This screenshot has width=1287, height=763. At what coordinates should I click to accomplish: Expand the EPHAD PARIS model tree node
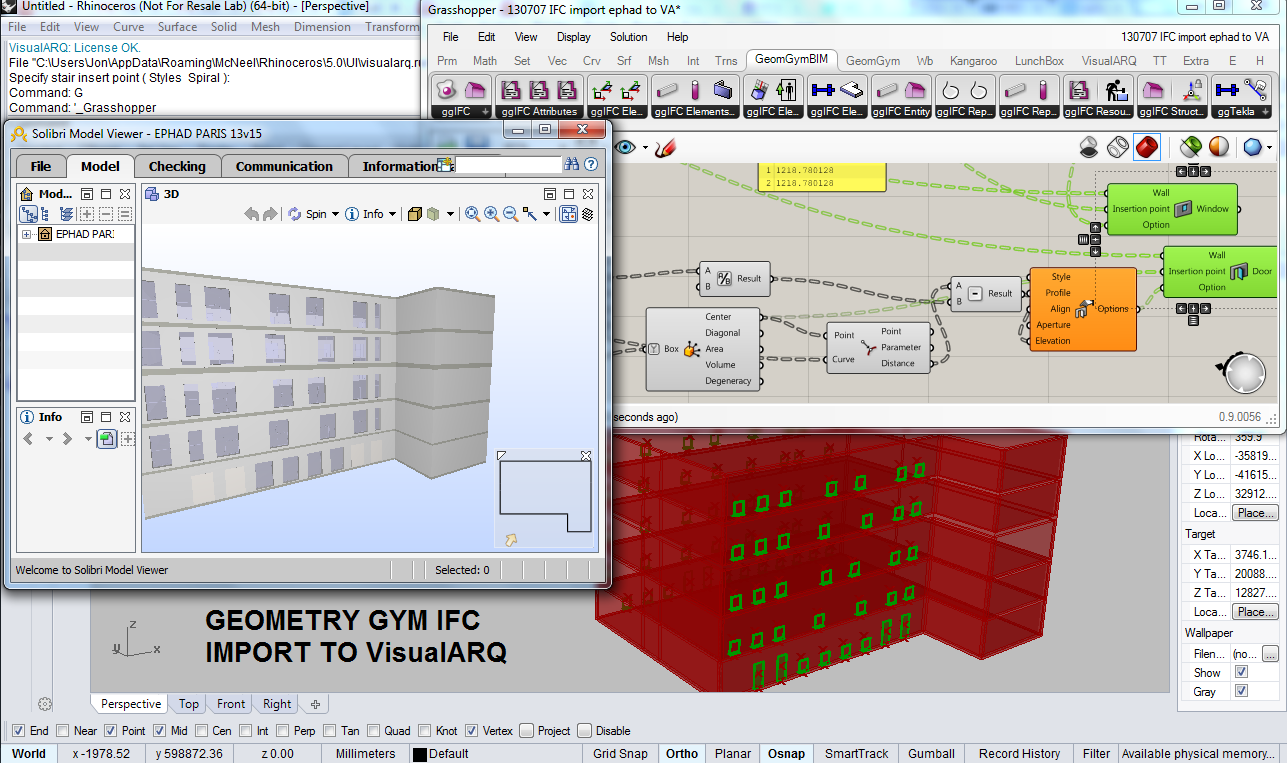tap(26, 234)
